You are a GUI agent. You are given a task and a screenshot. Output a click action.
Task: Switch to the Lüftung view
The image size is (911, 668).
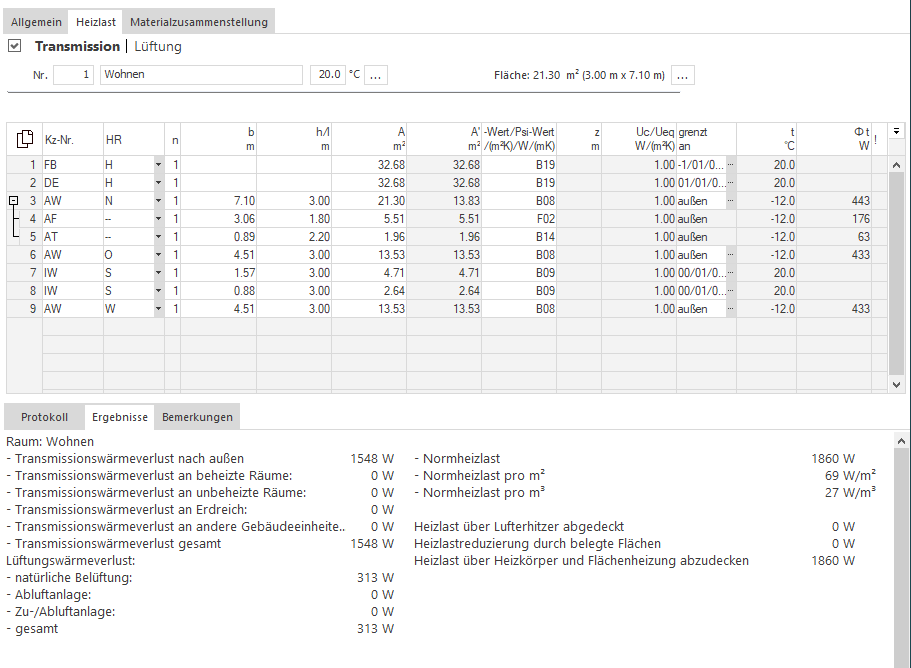point(158,46)
